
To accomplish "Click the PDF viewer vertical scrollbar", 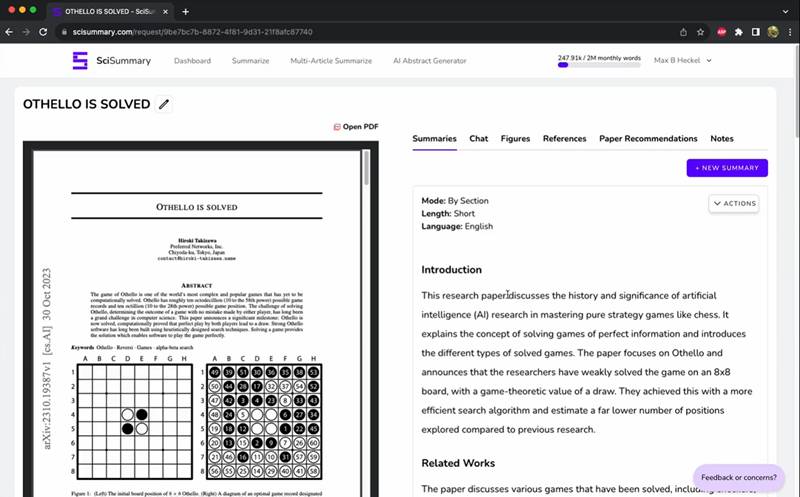I will (366, 168).
